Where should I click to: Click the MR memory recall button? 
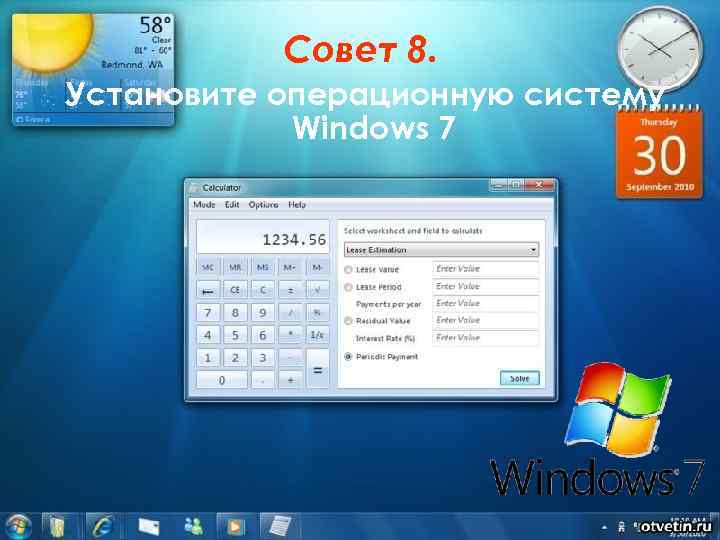point(235,267)
